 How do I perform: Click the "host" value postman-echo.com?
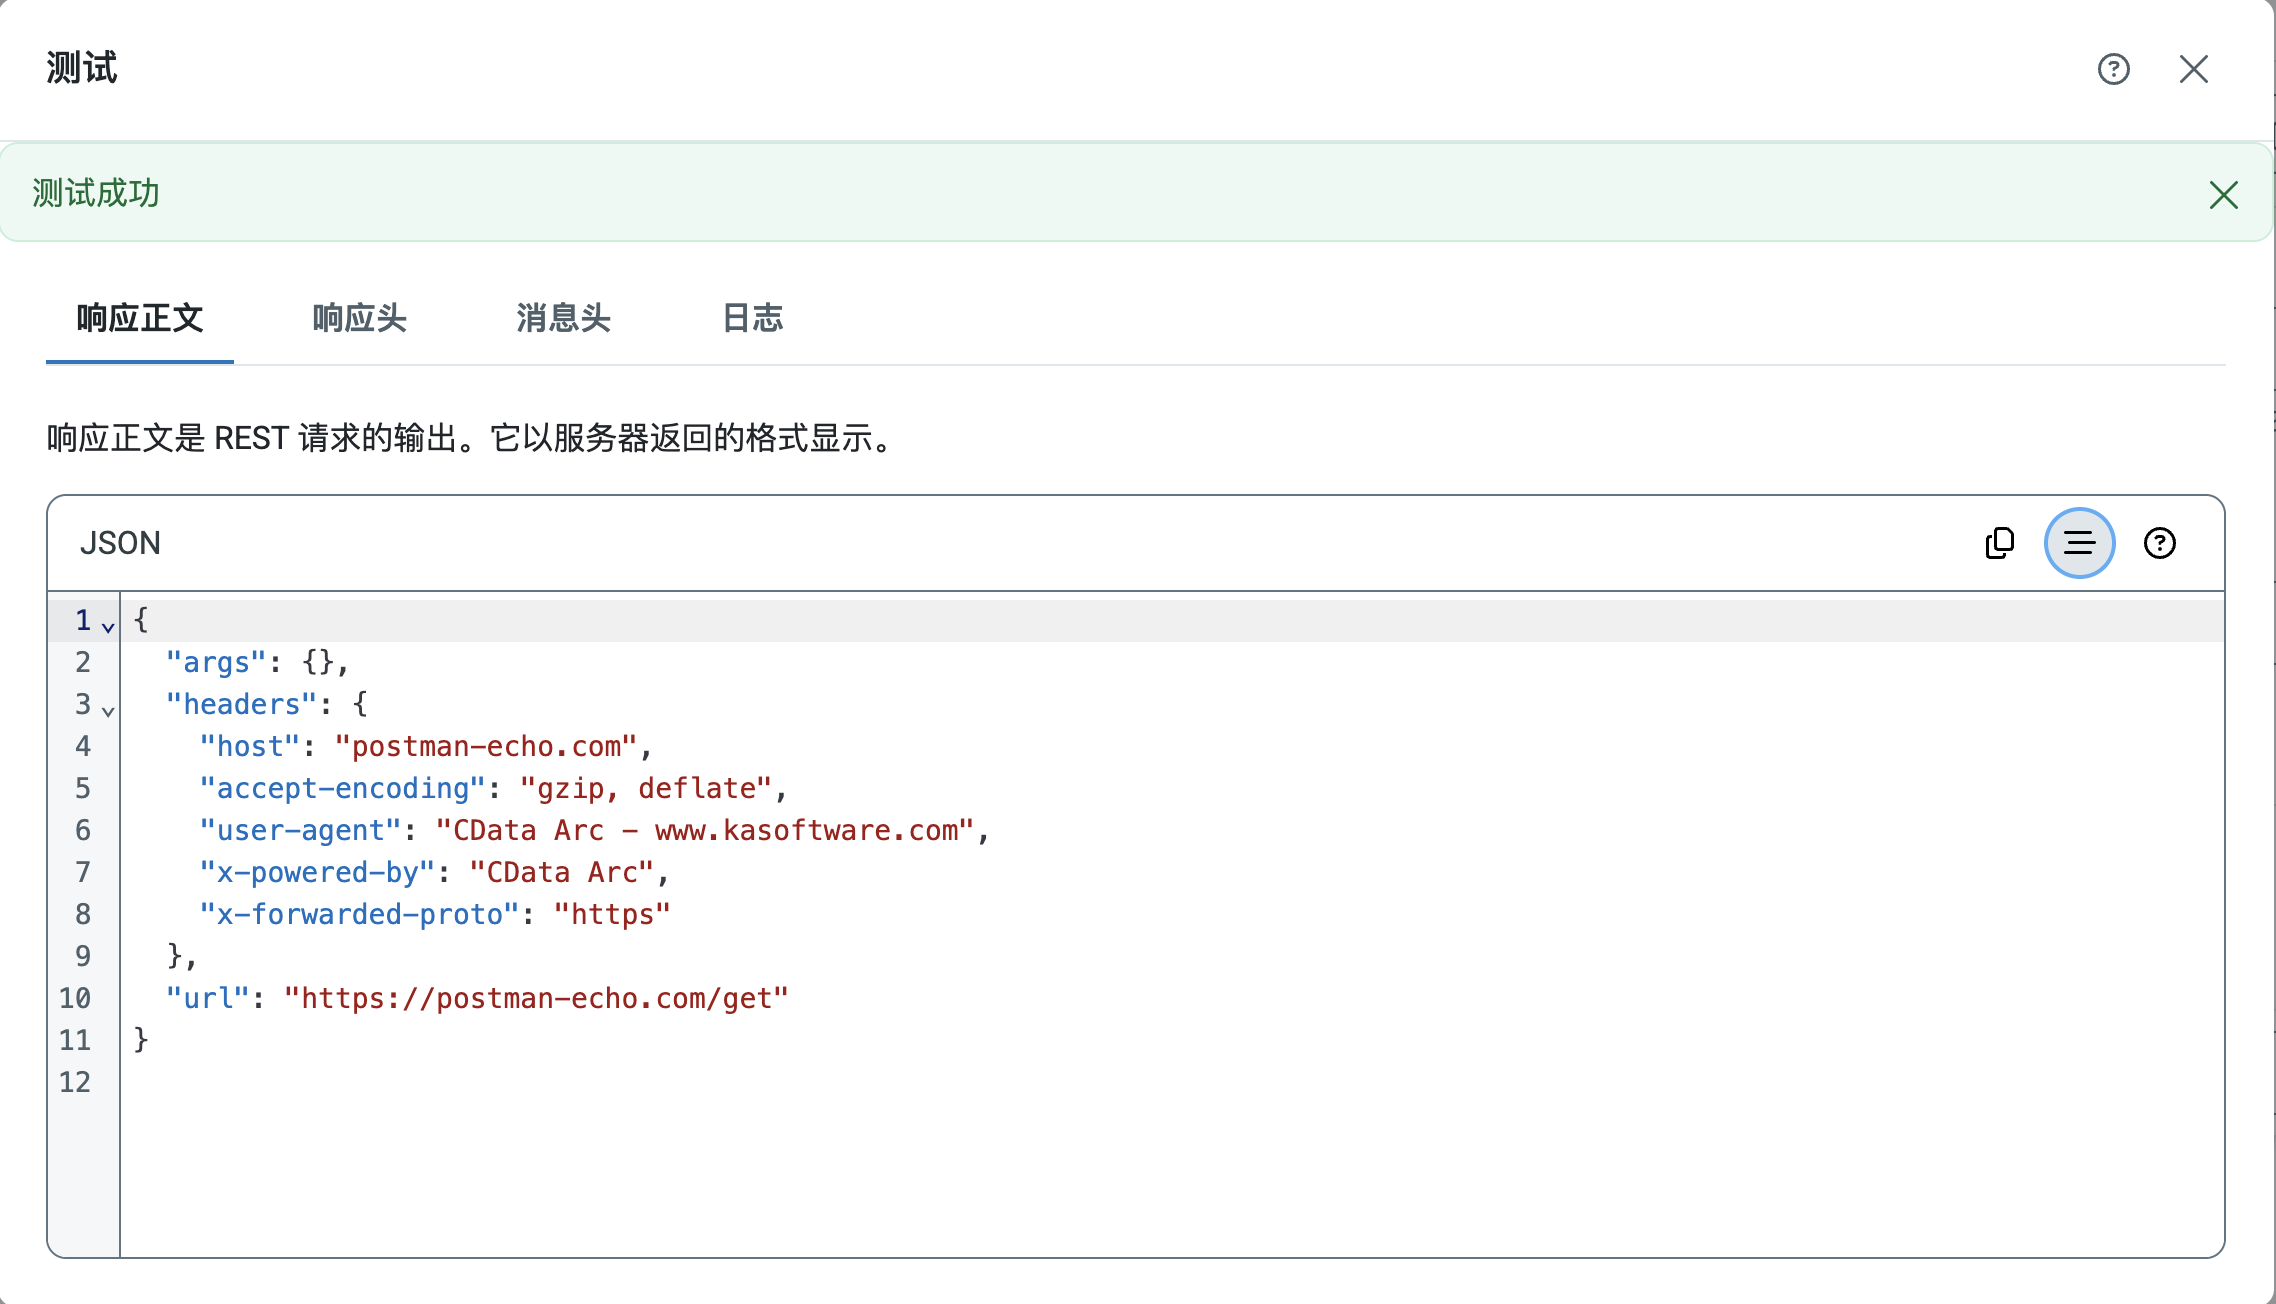486,746
